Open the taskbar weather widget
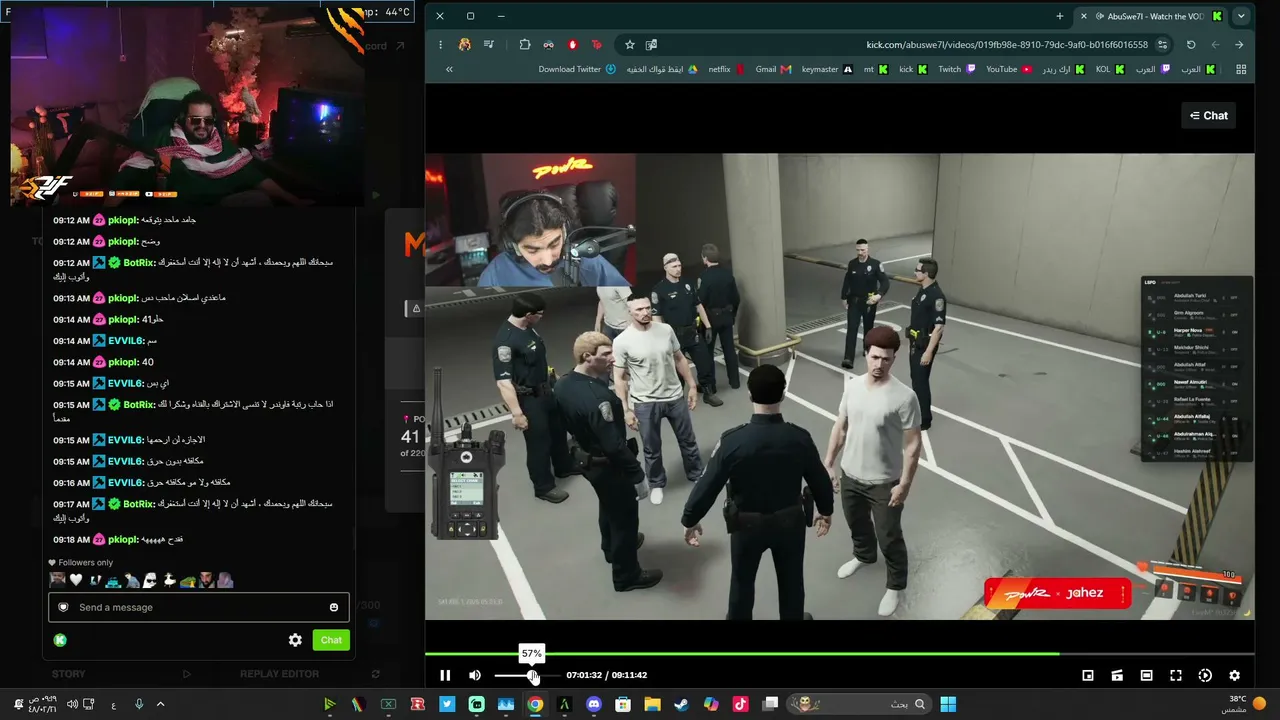This screenshot has height=720, width=1280. click(x=1246, y=704)
